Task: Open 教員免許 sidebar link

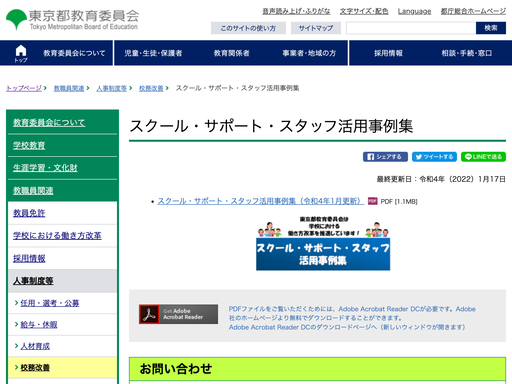Action: (x=29, y=213)
